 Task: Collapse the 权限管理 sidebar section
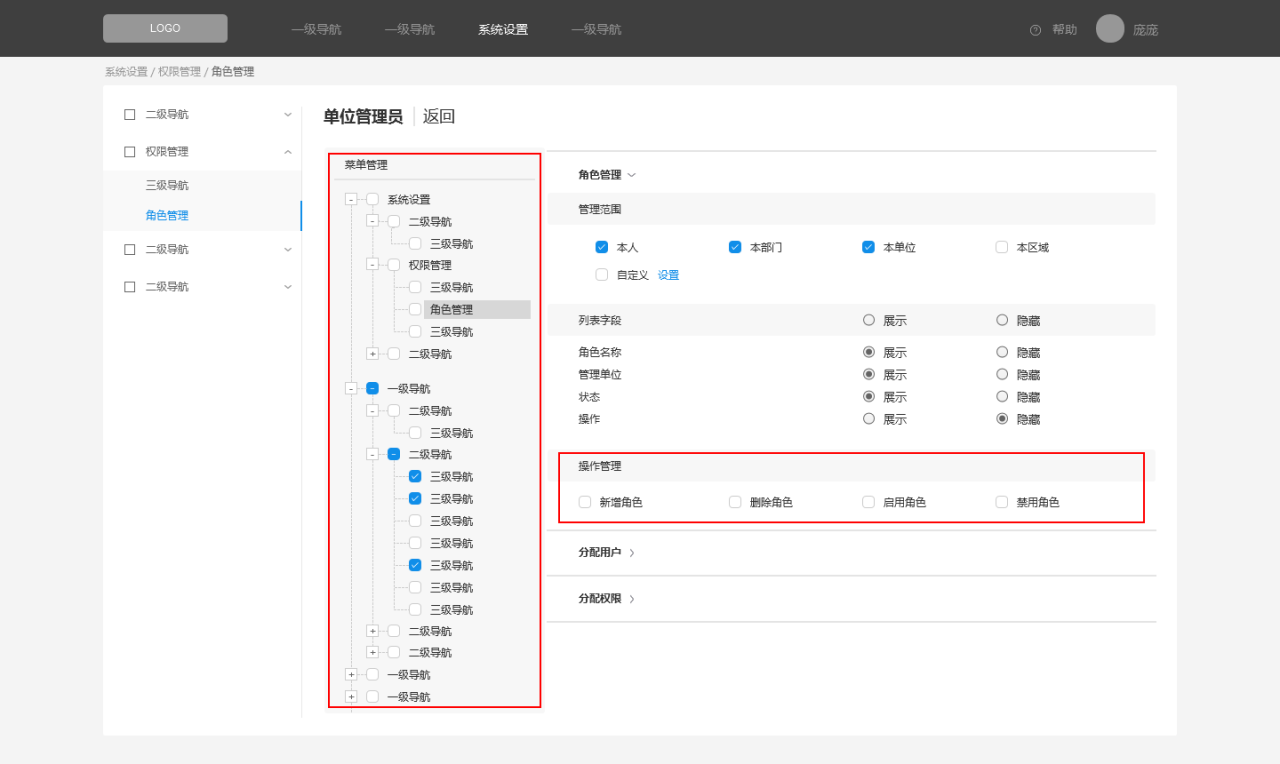pos(288,151)
